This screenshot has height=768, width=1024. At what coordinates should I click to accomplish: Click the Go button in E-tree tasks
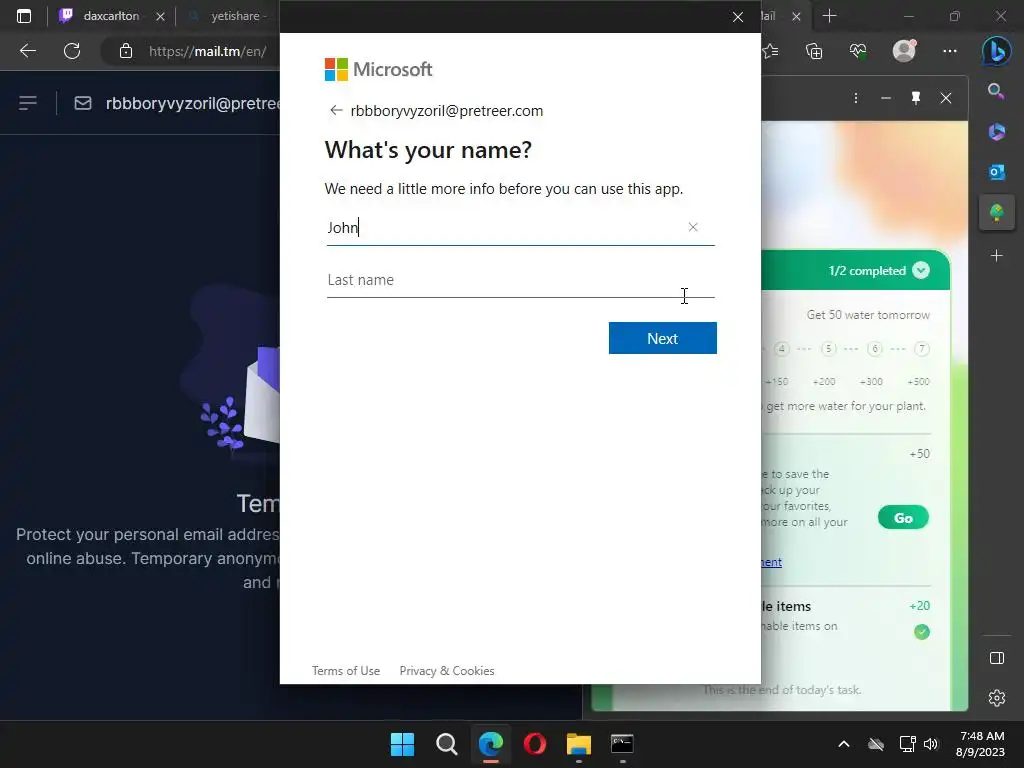coord(903,518)
